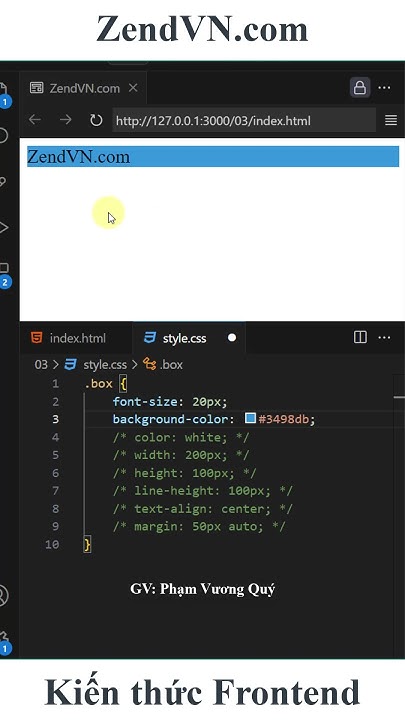This screenshot has width=405, height=720.
Task: Click the background-color property text
Action: (170, 419)
